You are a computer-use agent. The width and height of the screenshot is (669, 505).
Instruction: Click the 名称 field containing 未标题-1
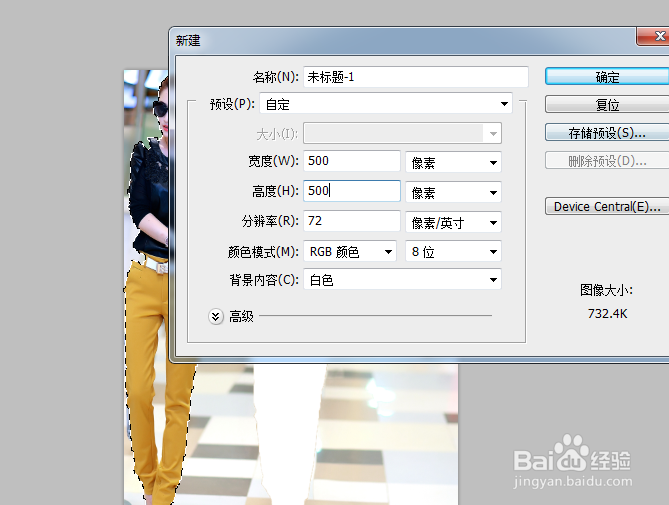click(x=416, y=77)
